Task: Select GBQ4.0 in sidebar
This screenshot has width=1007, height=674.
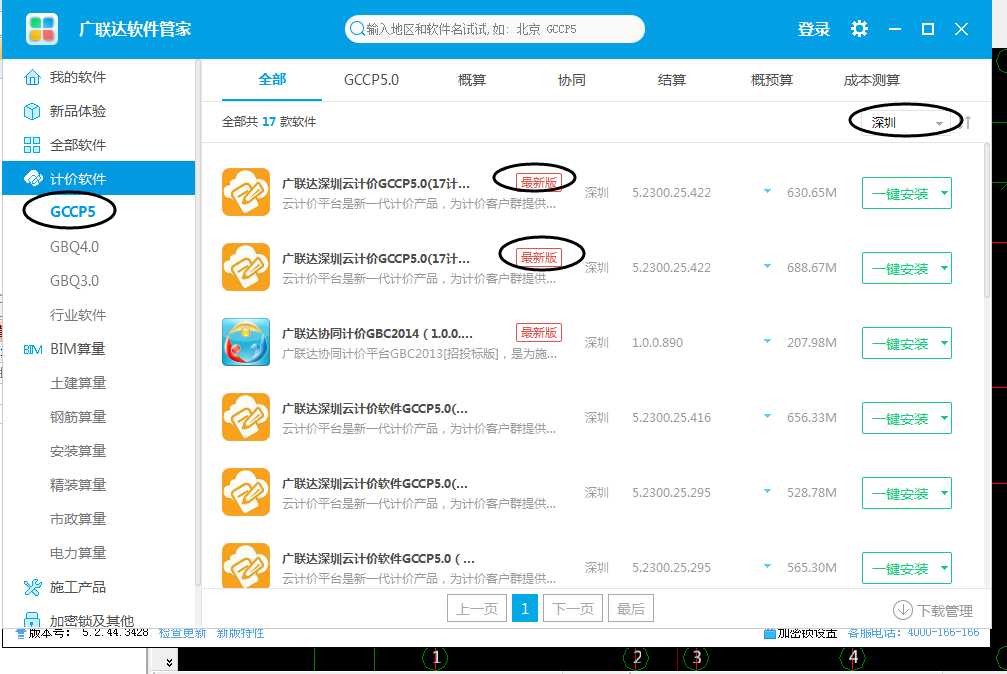Action: point(74,247)
